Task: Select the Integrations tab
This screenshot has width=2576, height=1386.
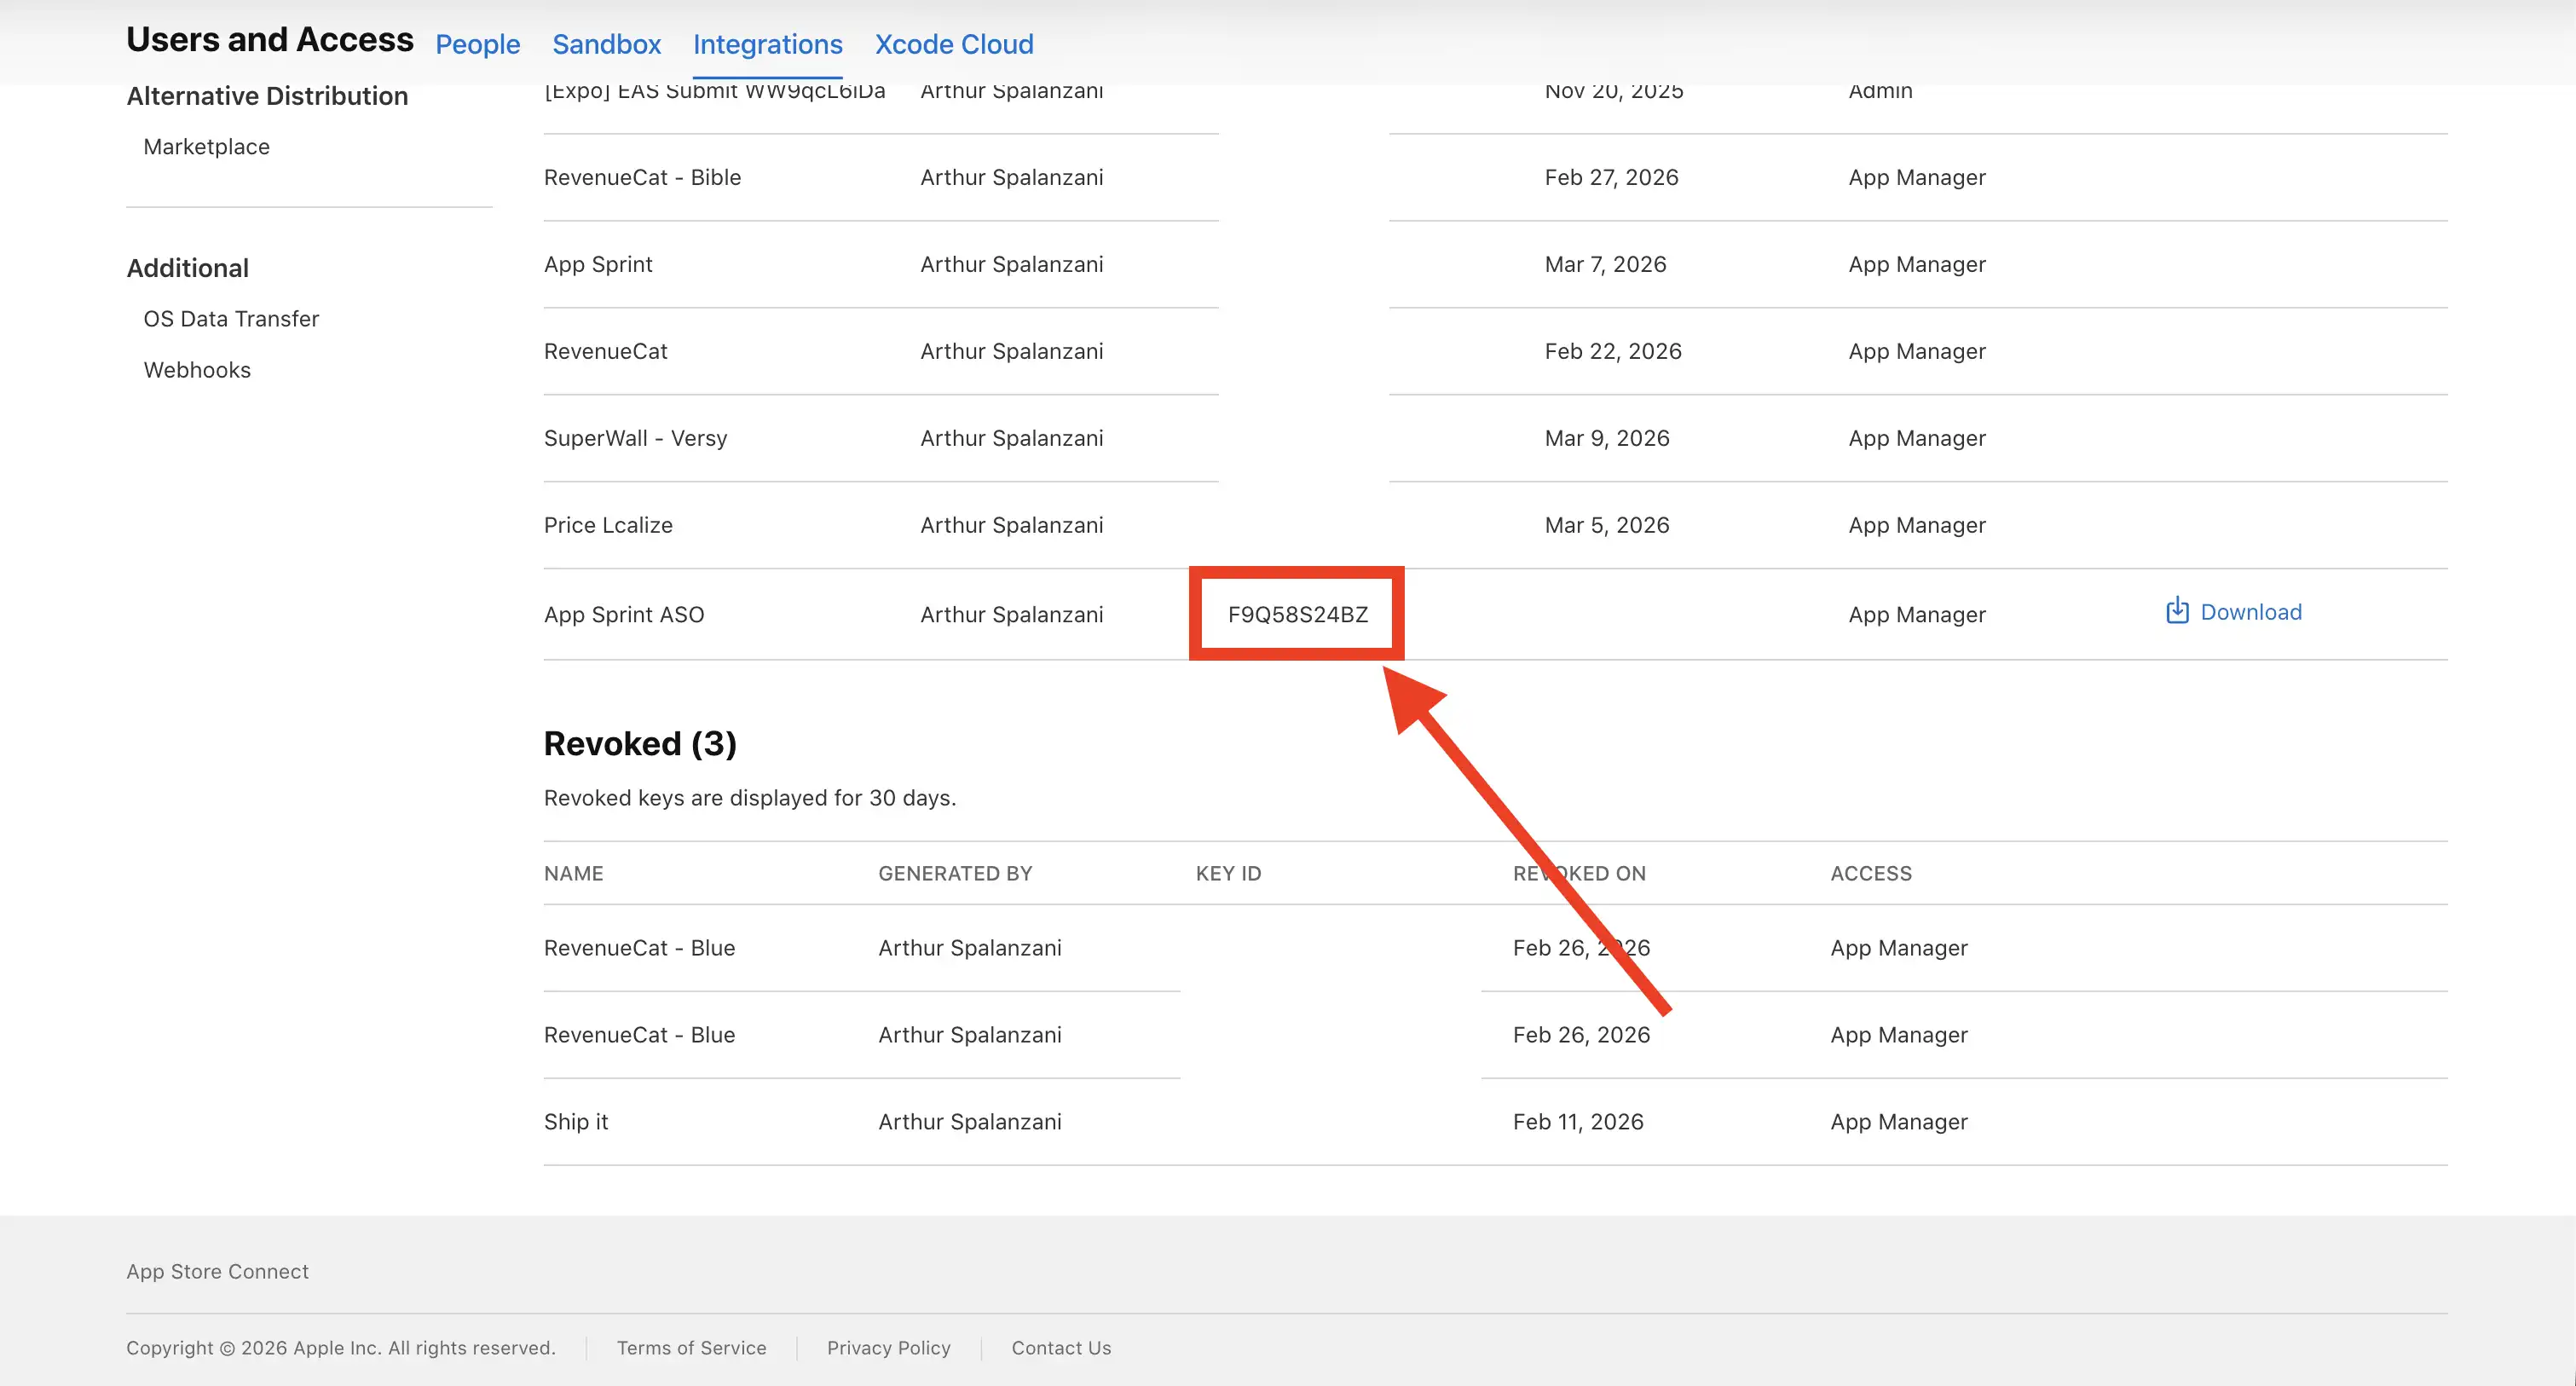Action: (767, 44)
